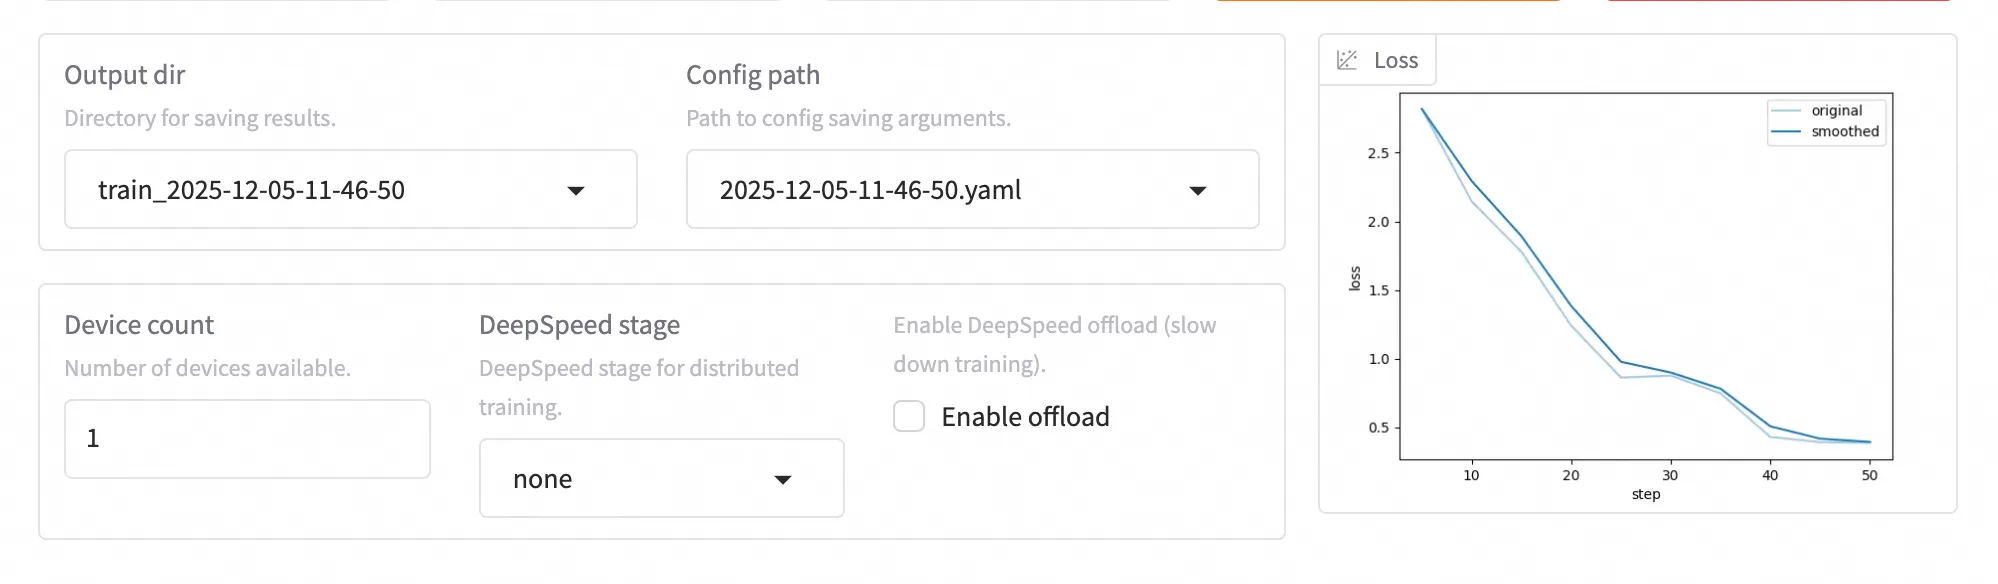Click the 2025-12-05-11-46-50.yaml config path text

click(x=870, y=190)
